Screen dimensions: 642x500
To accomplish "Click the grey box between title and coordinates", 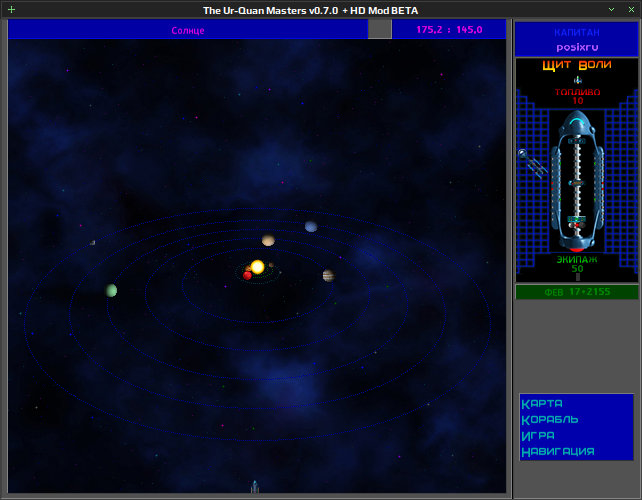I will (x=380, y=29).
